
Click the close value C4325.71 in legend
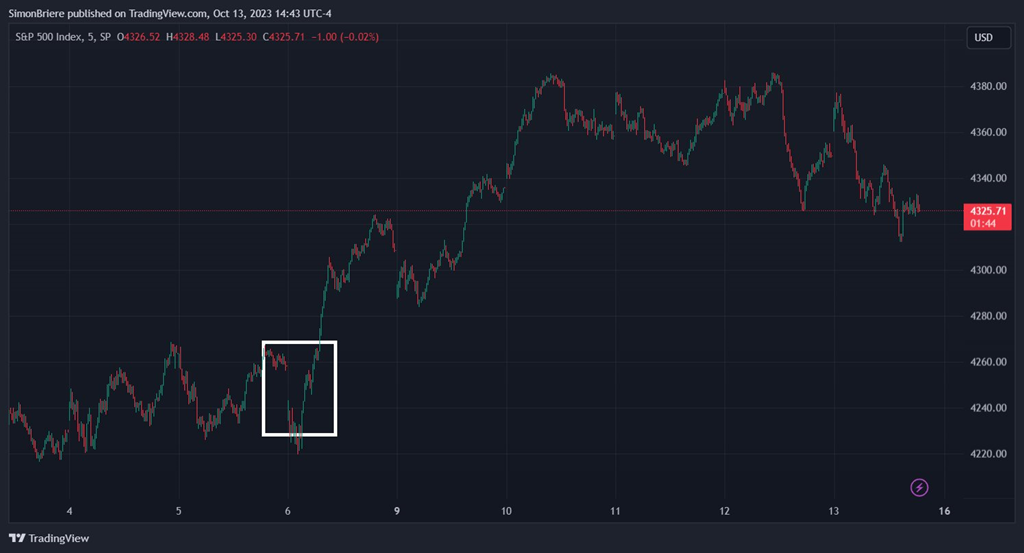pyautogui.click(x=290, y=37)
